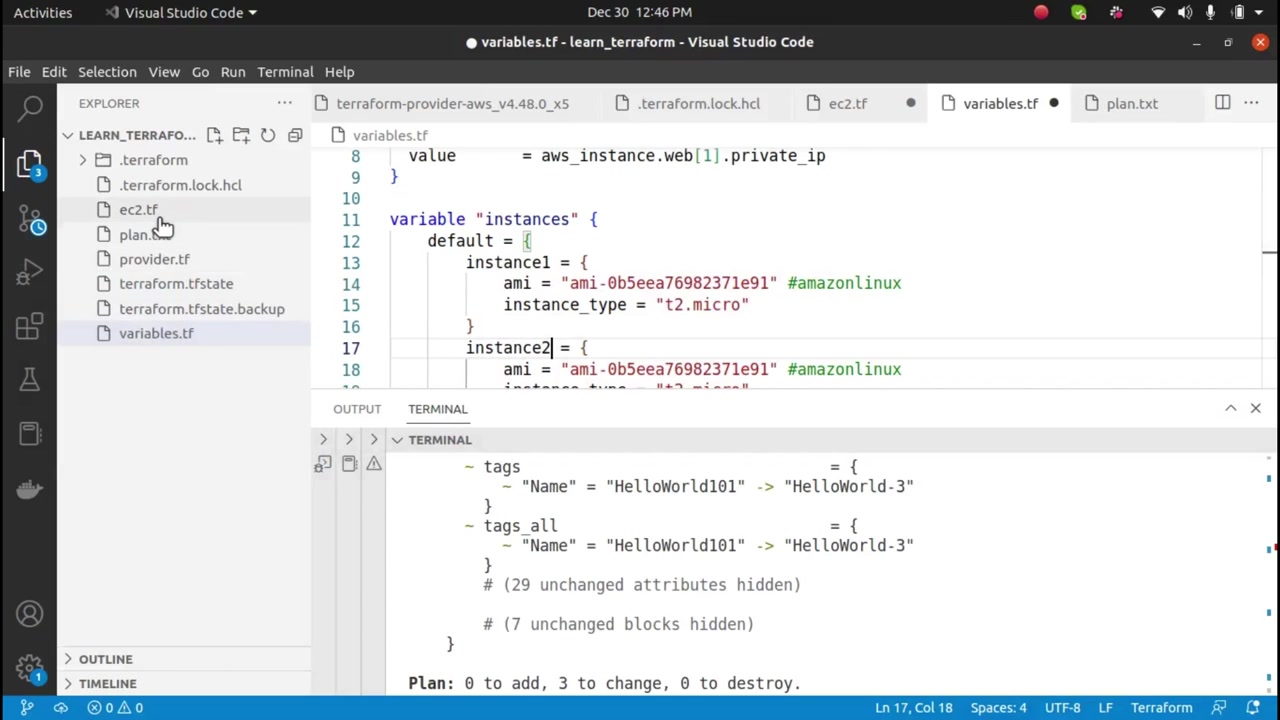
Task: Open the Selection menu
Action: tap(107, 72)
